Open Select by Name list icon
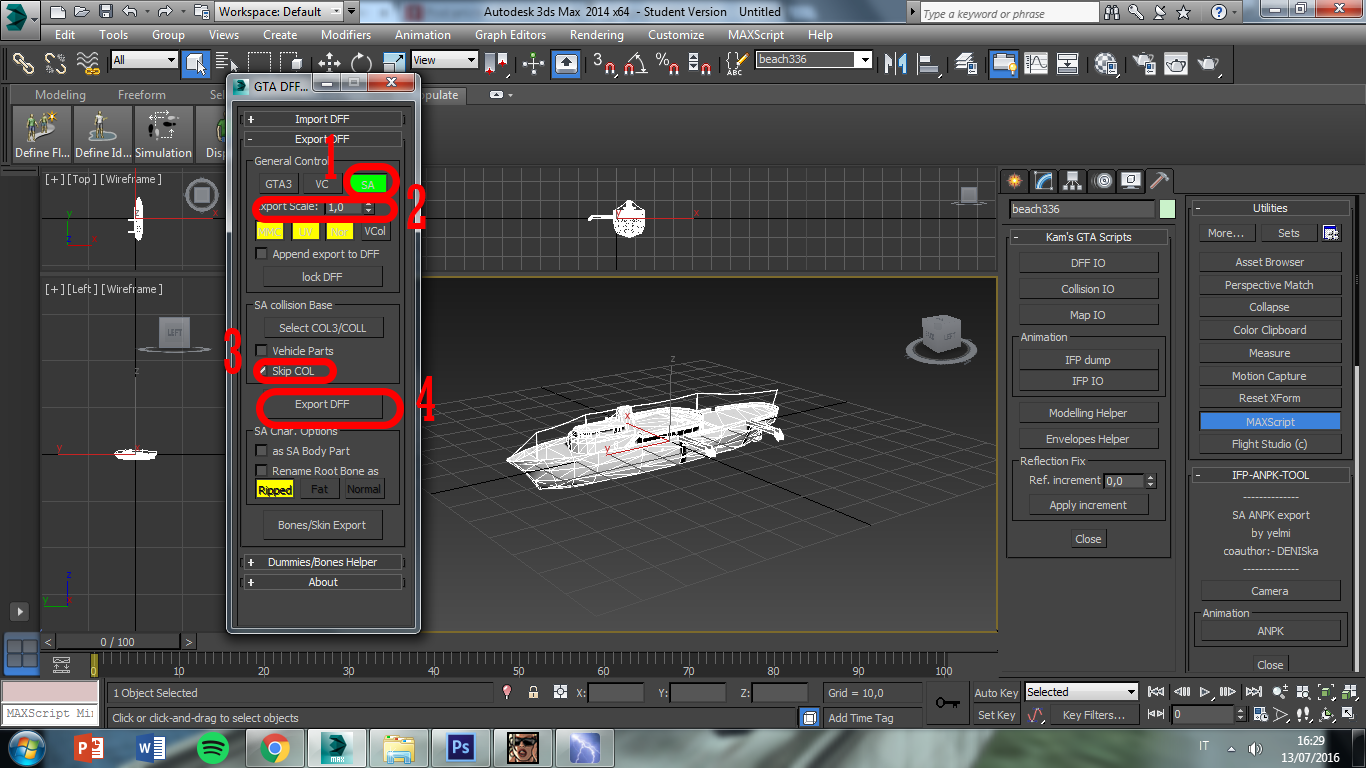 225,63
